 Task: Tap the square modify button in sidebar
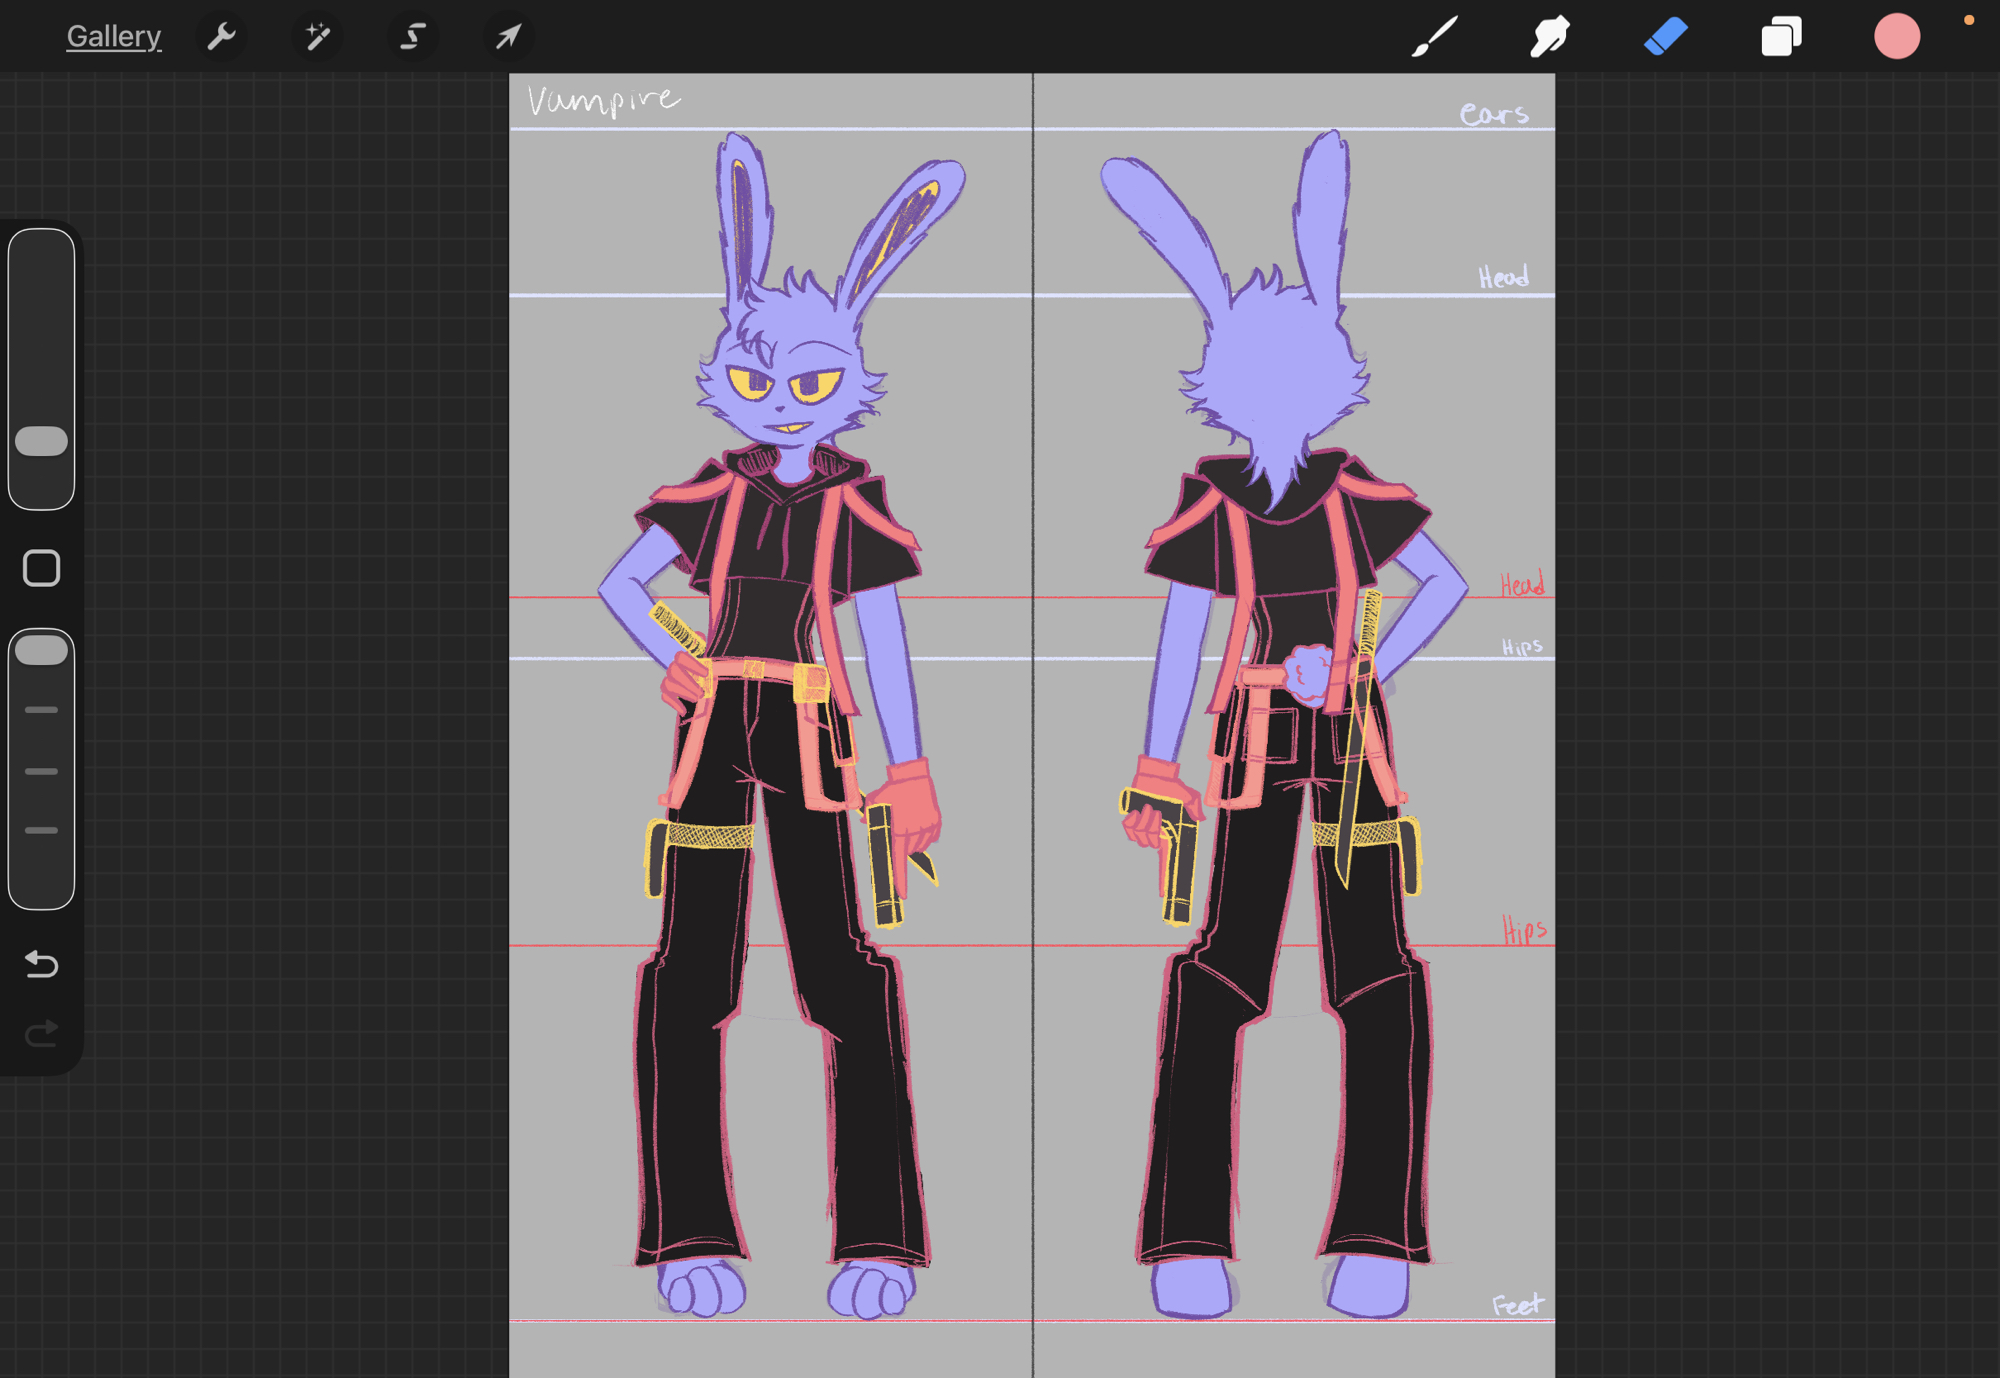41,568
